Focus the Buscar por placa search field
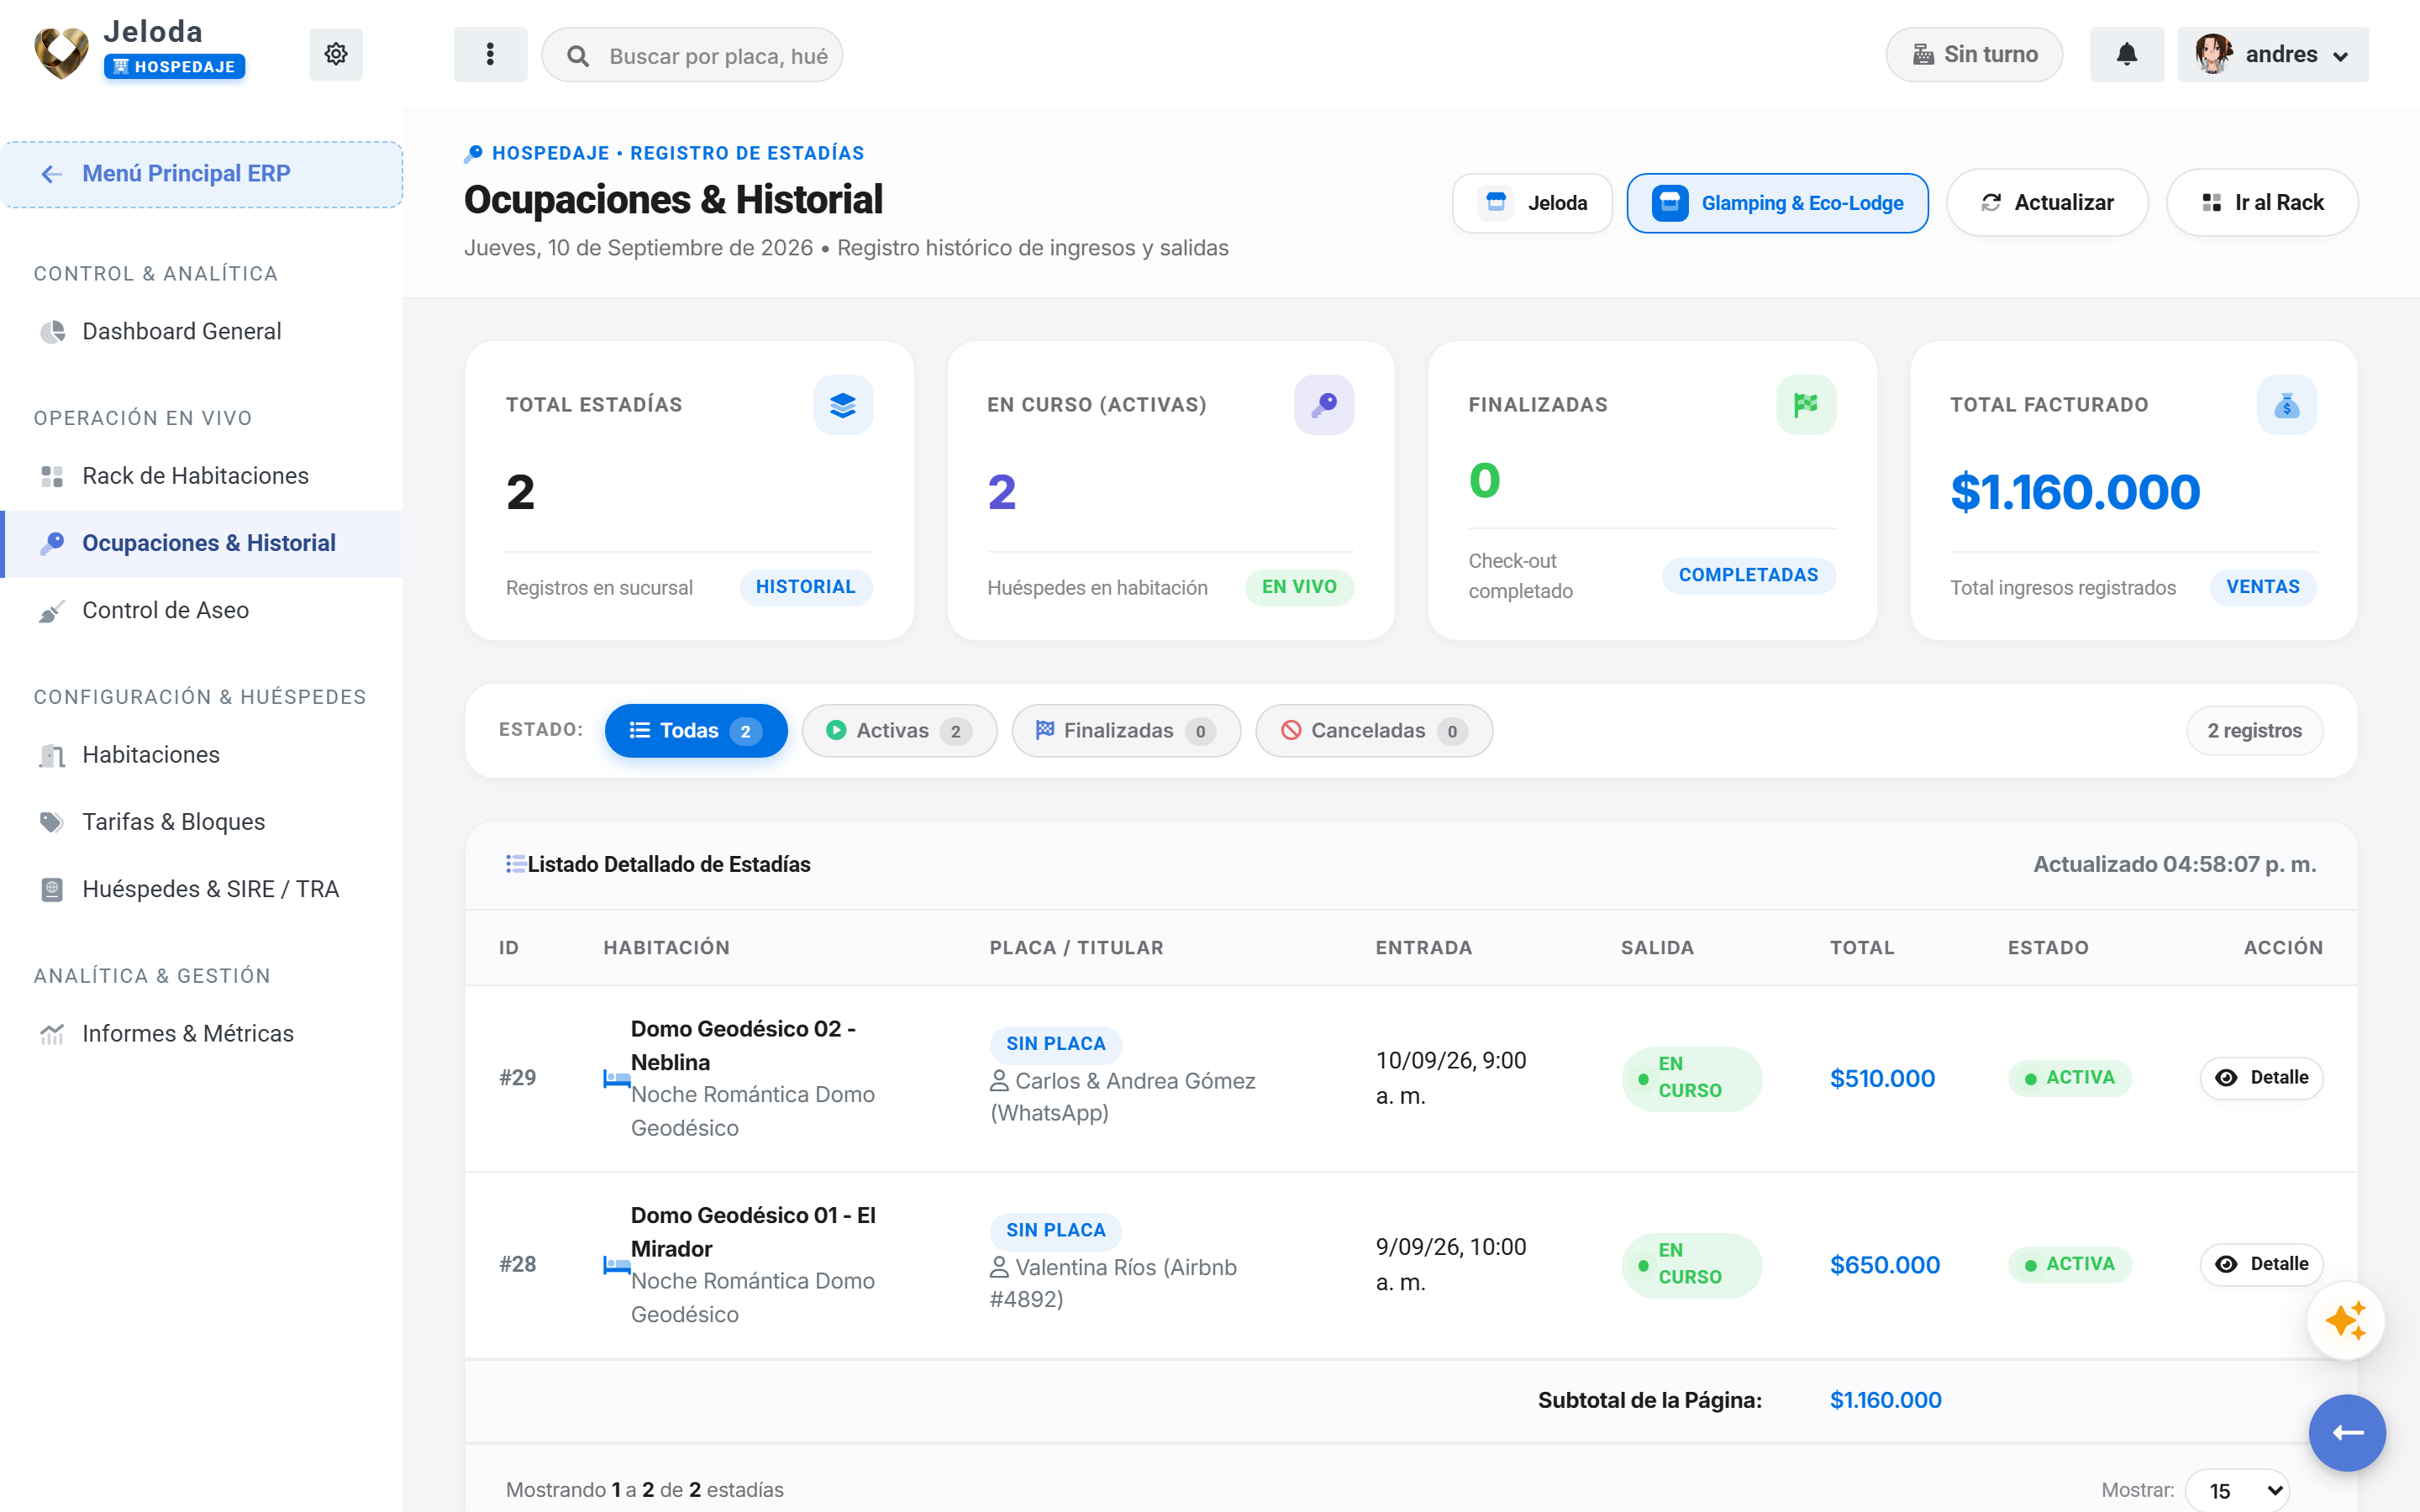The height and width of the screenshot is (1512, 2420). pos(692,56)
